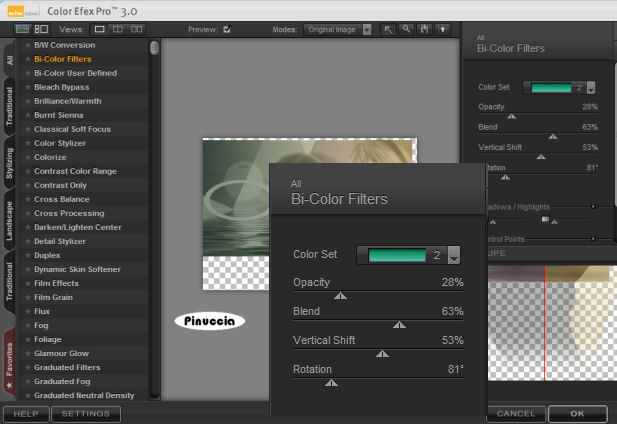The height and width of the screenshot is (424, 617).
Task: Open the Favorites tab
Action: pos(9,364)
